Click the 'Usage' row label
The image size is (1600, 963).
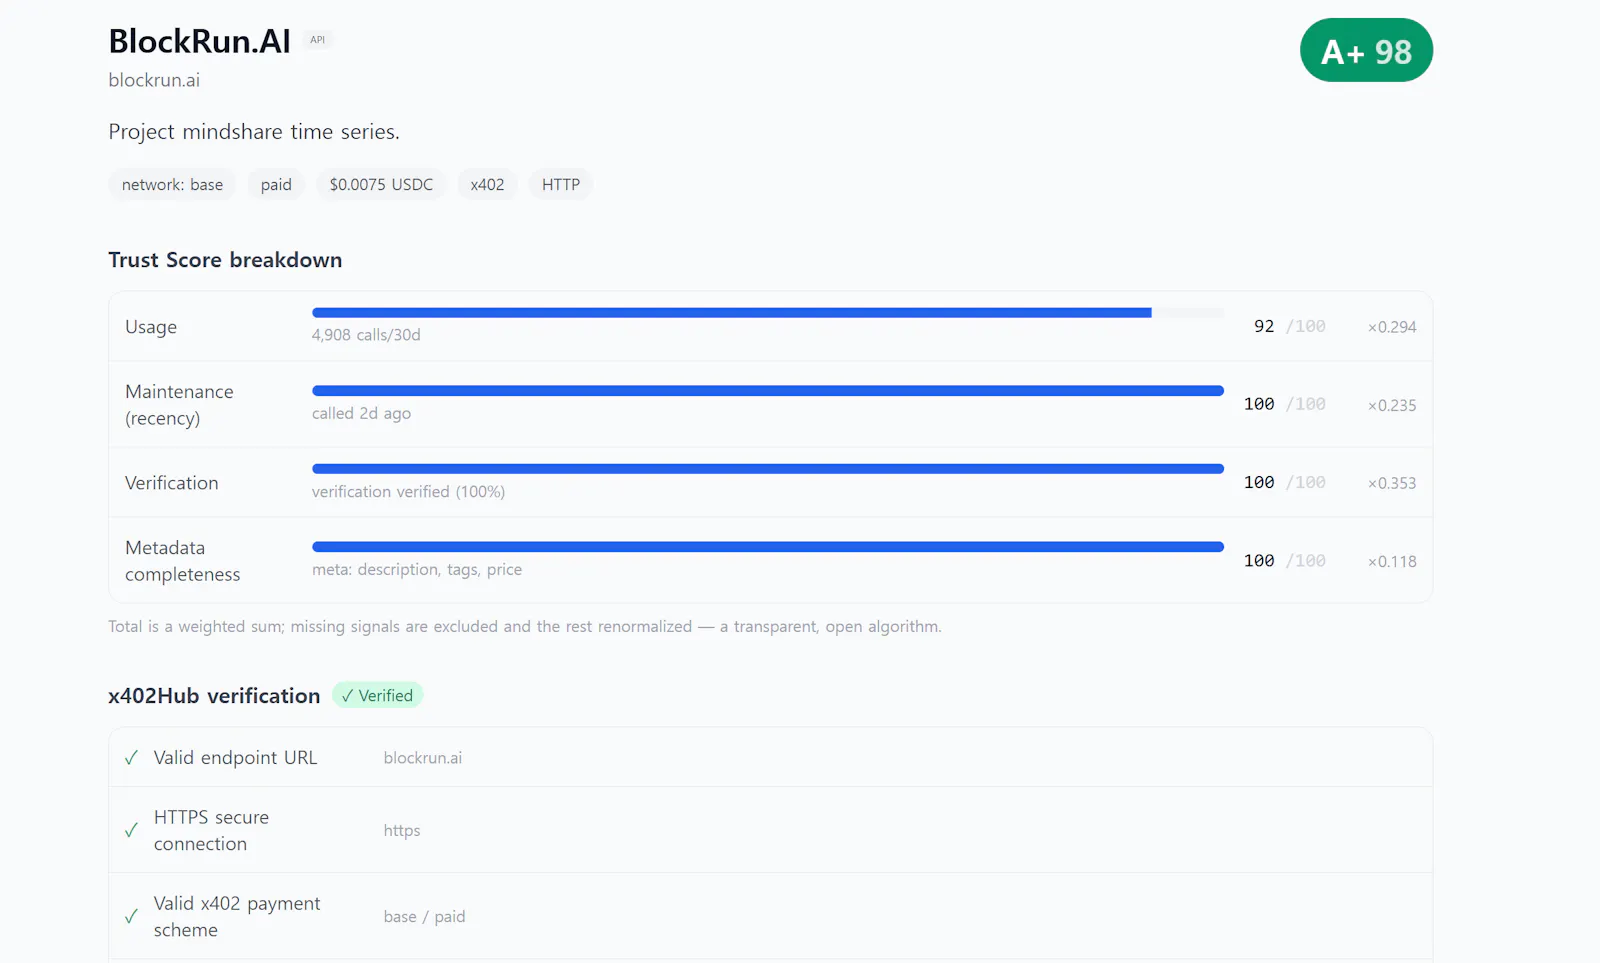[x=151, y=327]
